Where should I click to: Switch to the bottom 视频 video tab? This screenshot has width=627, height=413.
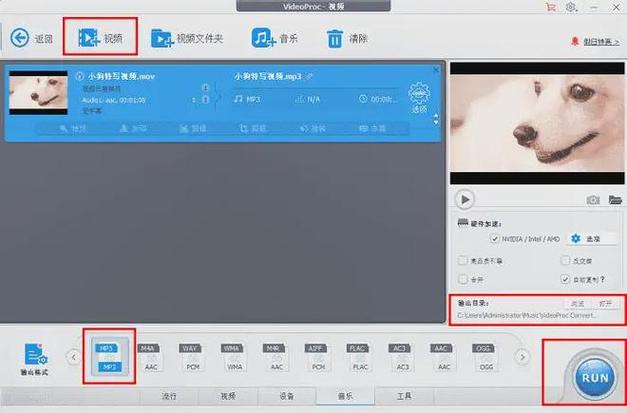[228, 396]
